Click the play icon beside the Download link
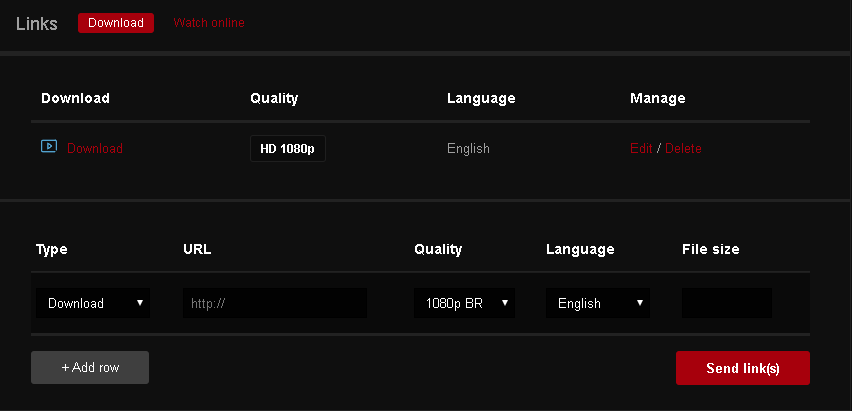 pyautogui.click(x=48, y=146)
